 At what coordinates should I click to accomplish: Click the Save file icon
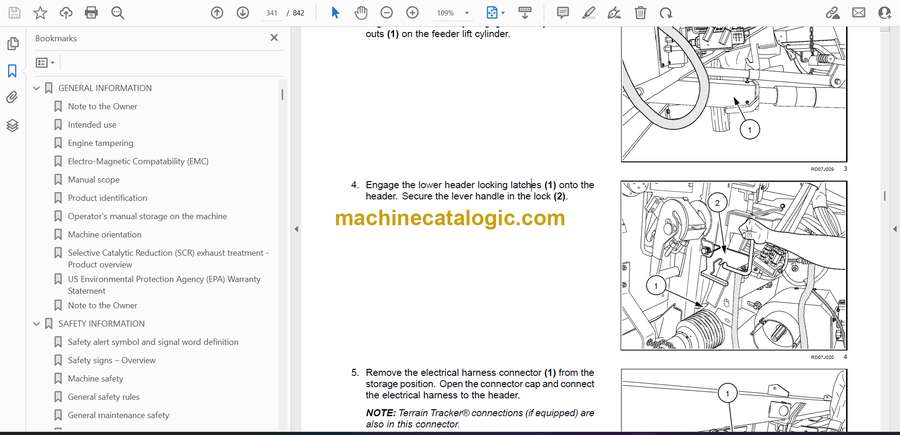point(14,13)
